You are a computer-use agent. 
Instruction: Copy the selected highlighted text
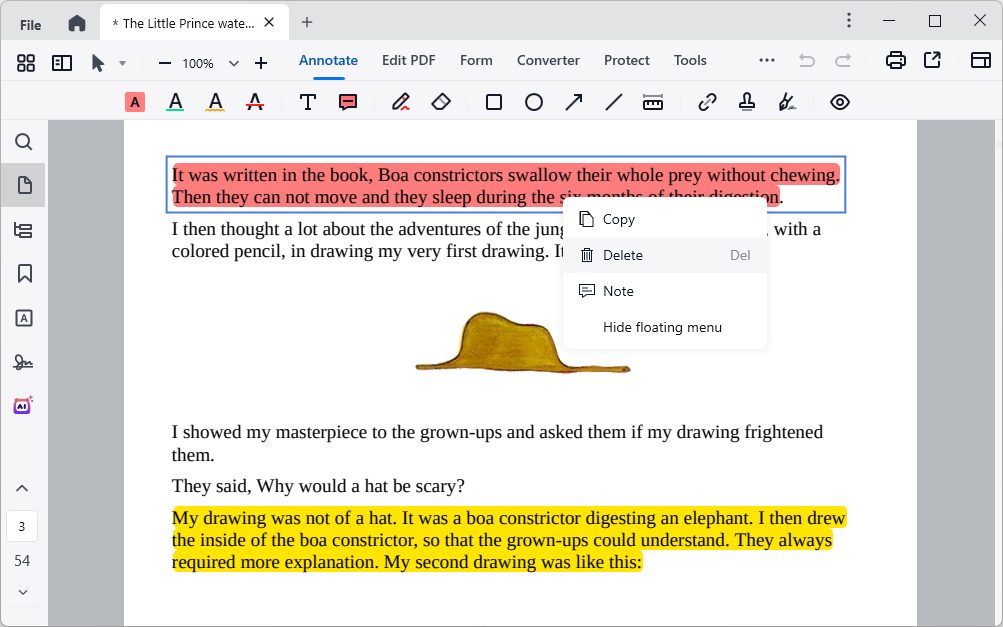click(618, 219)
